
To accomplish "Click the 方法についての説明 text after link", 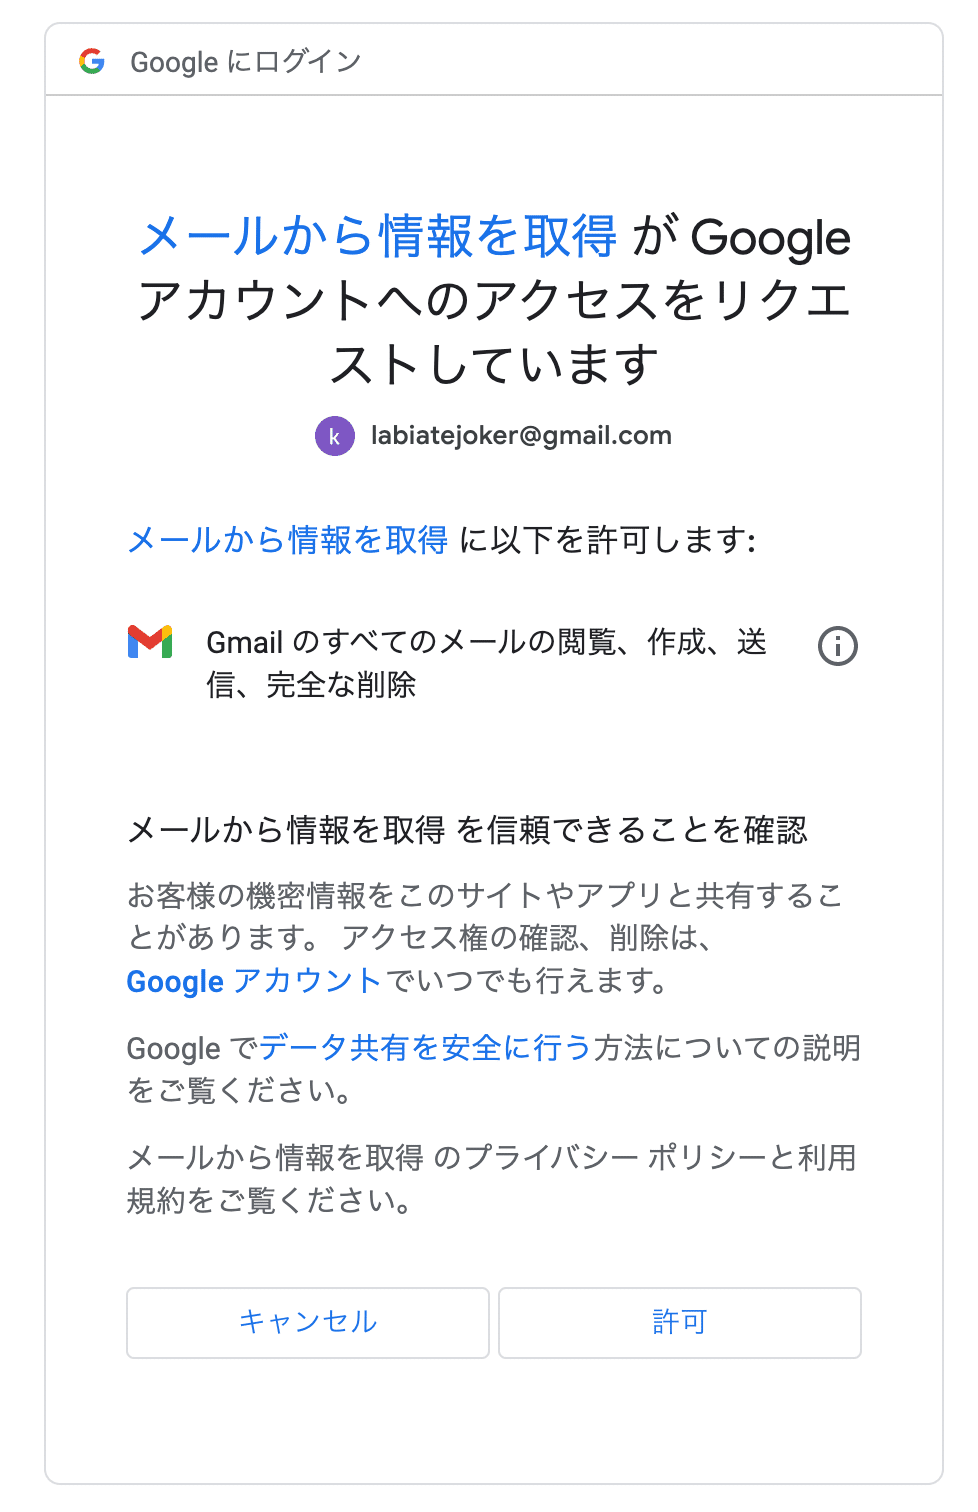I will pos(727,1048).
